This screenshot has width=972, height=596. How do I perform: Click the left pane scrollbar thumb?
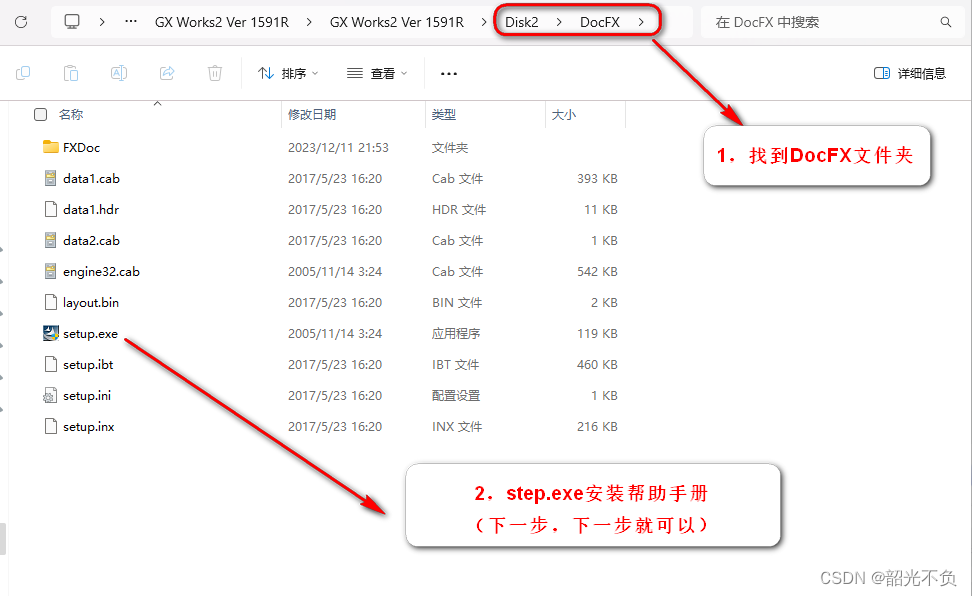(x=2, y=538)
